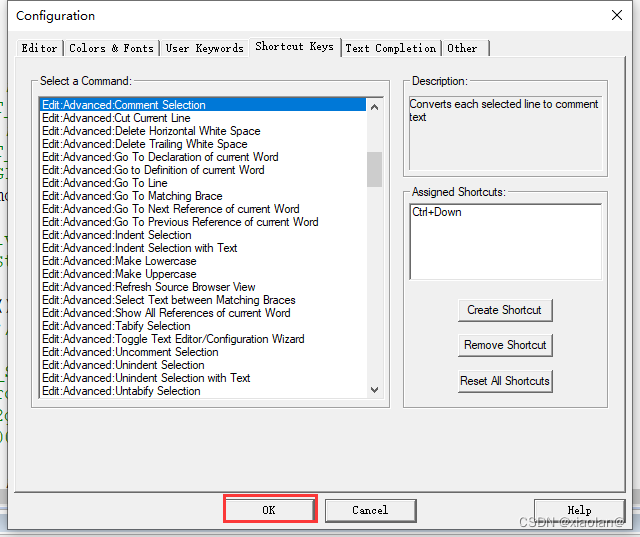Click Create Shortcut button
The height and width of the screenshot is (537, 640).
(x=505, y=310)
